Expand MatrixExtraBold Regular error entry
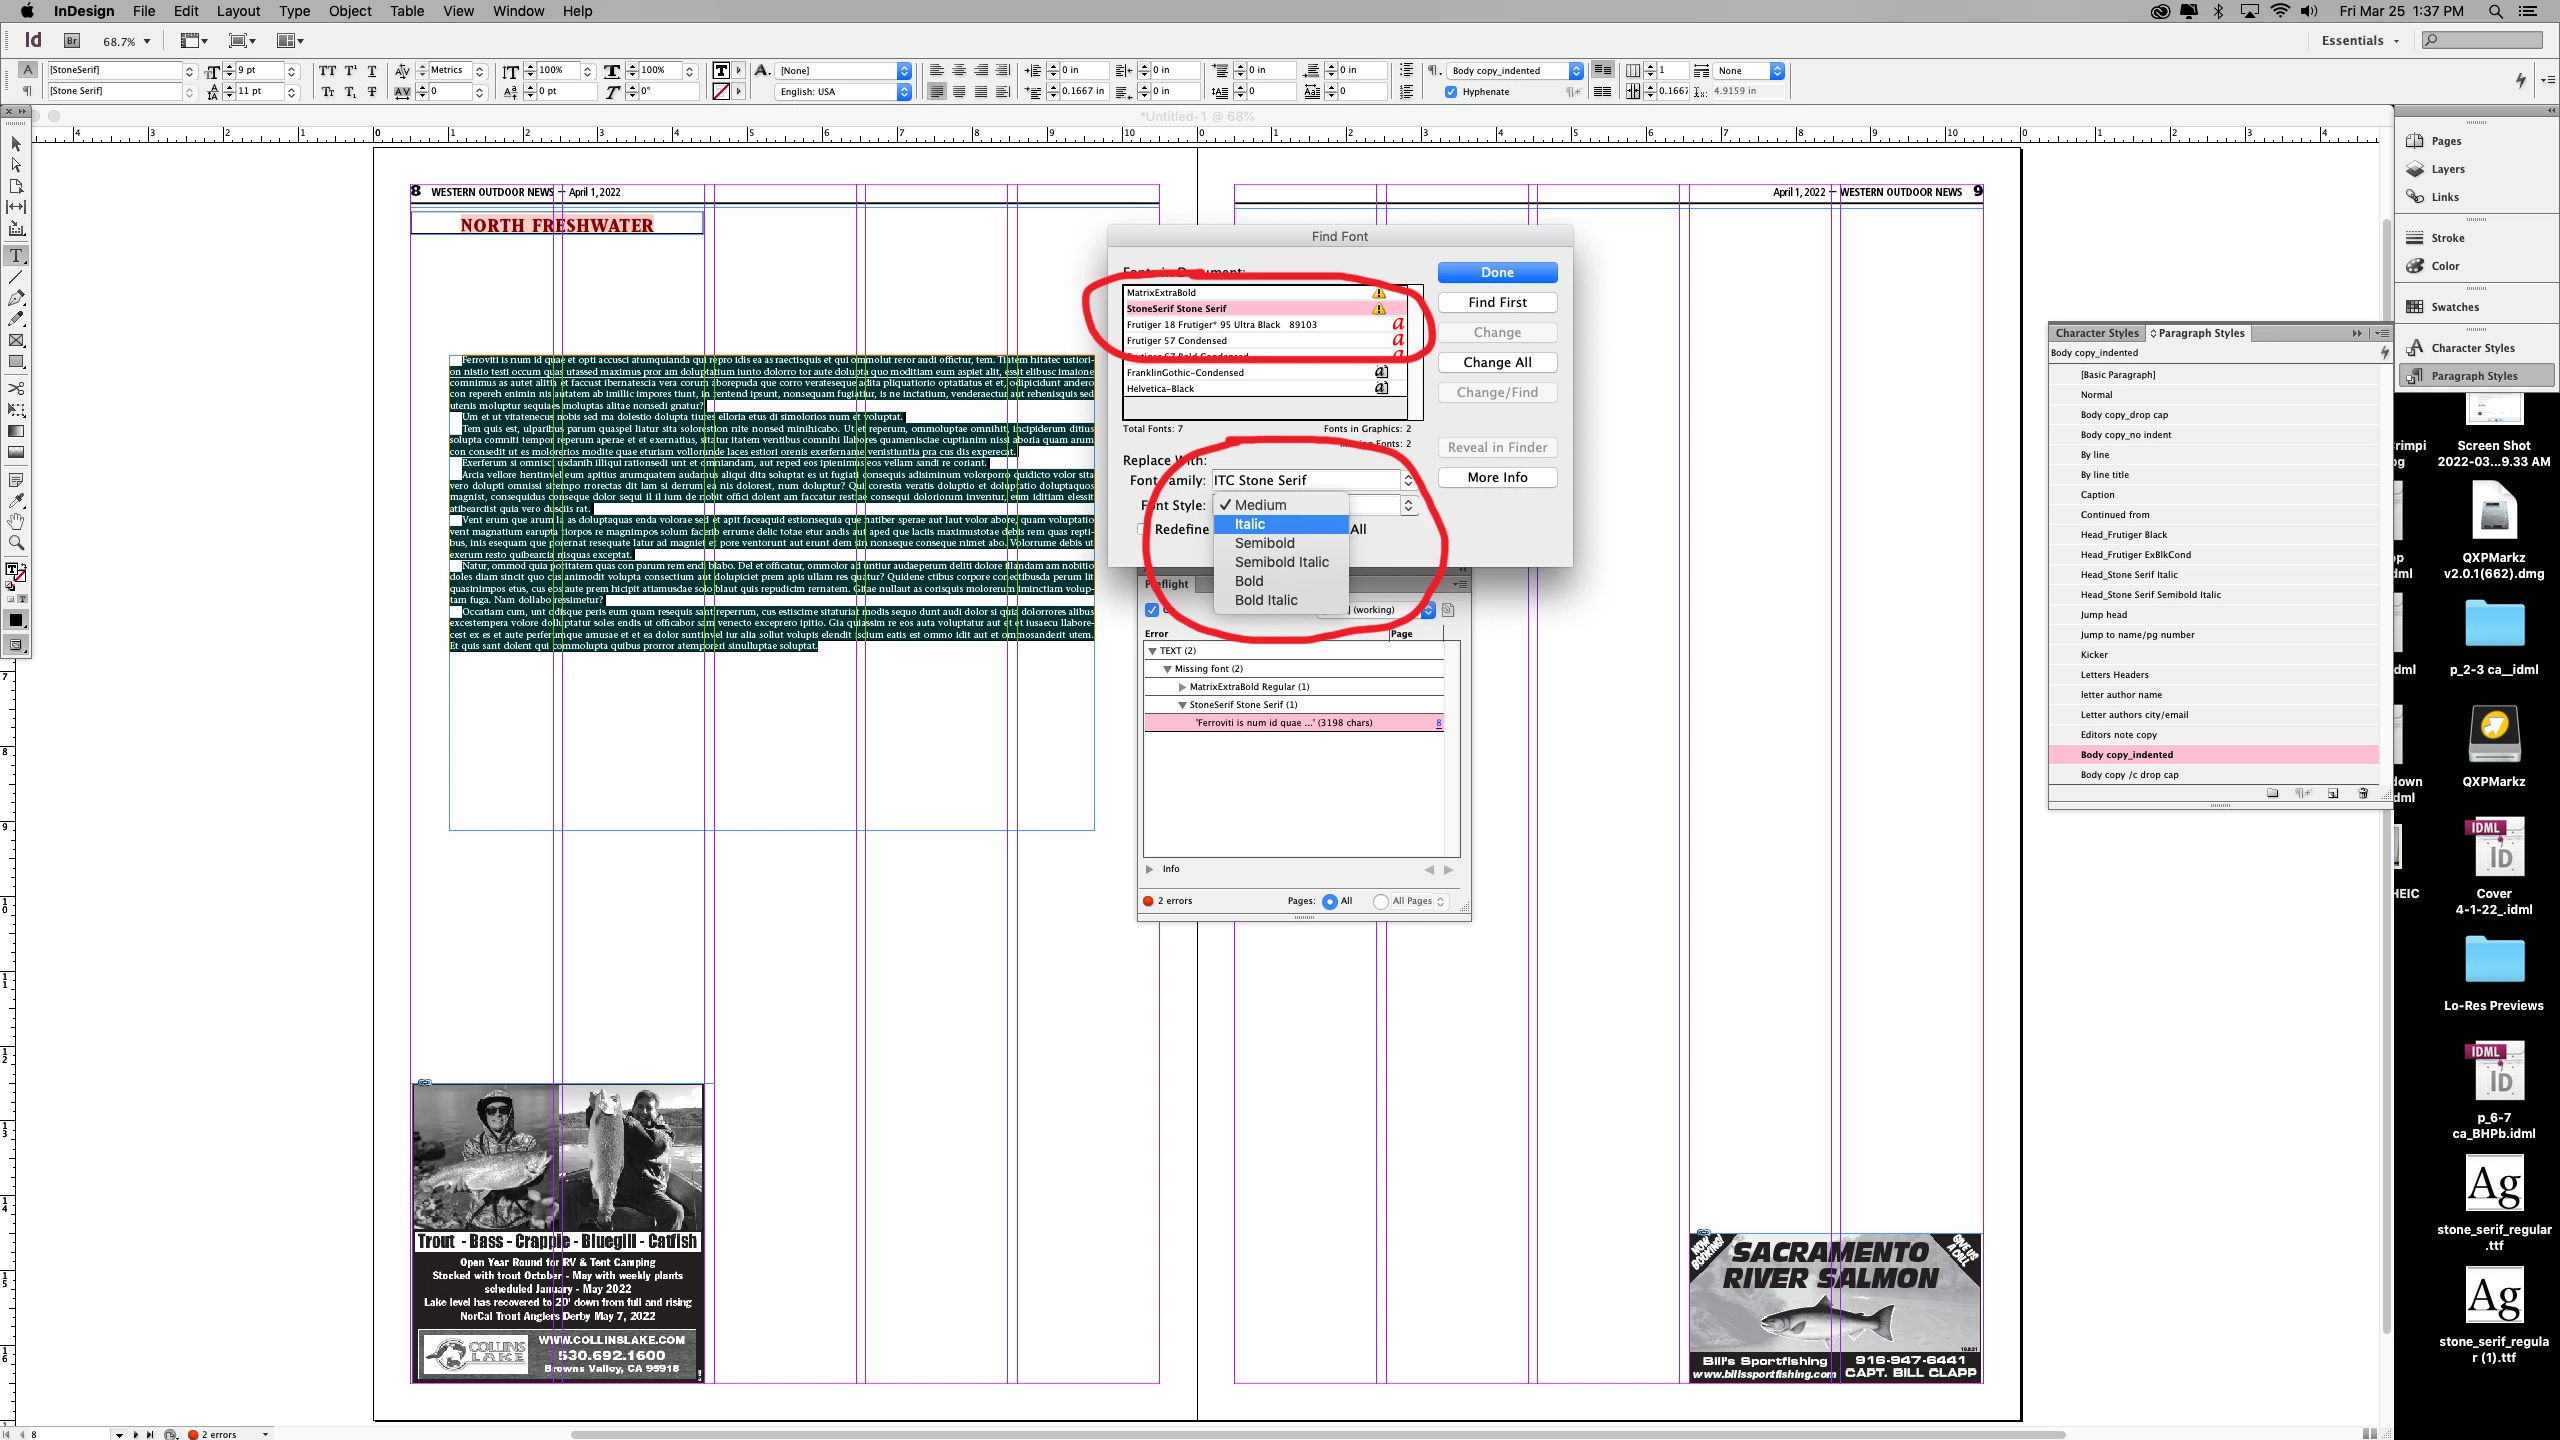2560x1440 pixels. click(1182, 687)
